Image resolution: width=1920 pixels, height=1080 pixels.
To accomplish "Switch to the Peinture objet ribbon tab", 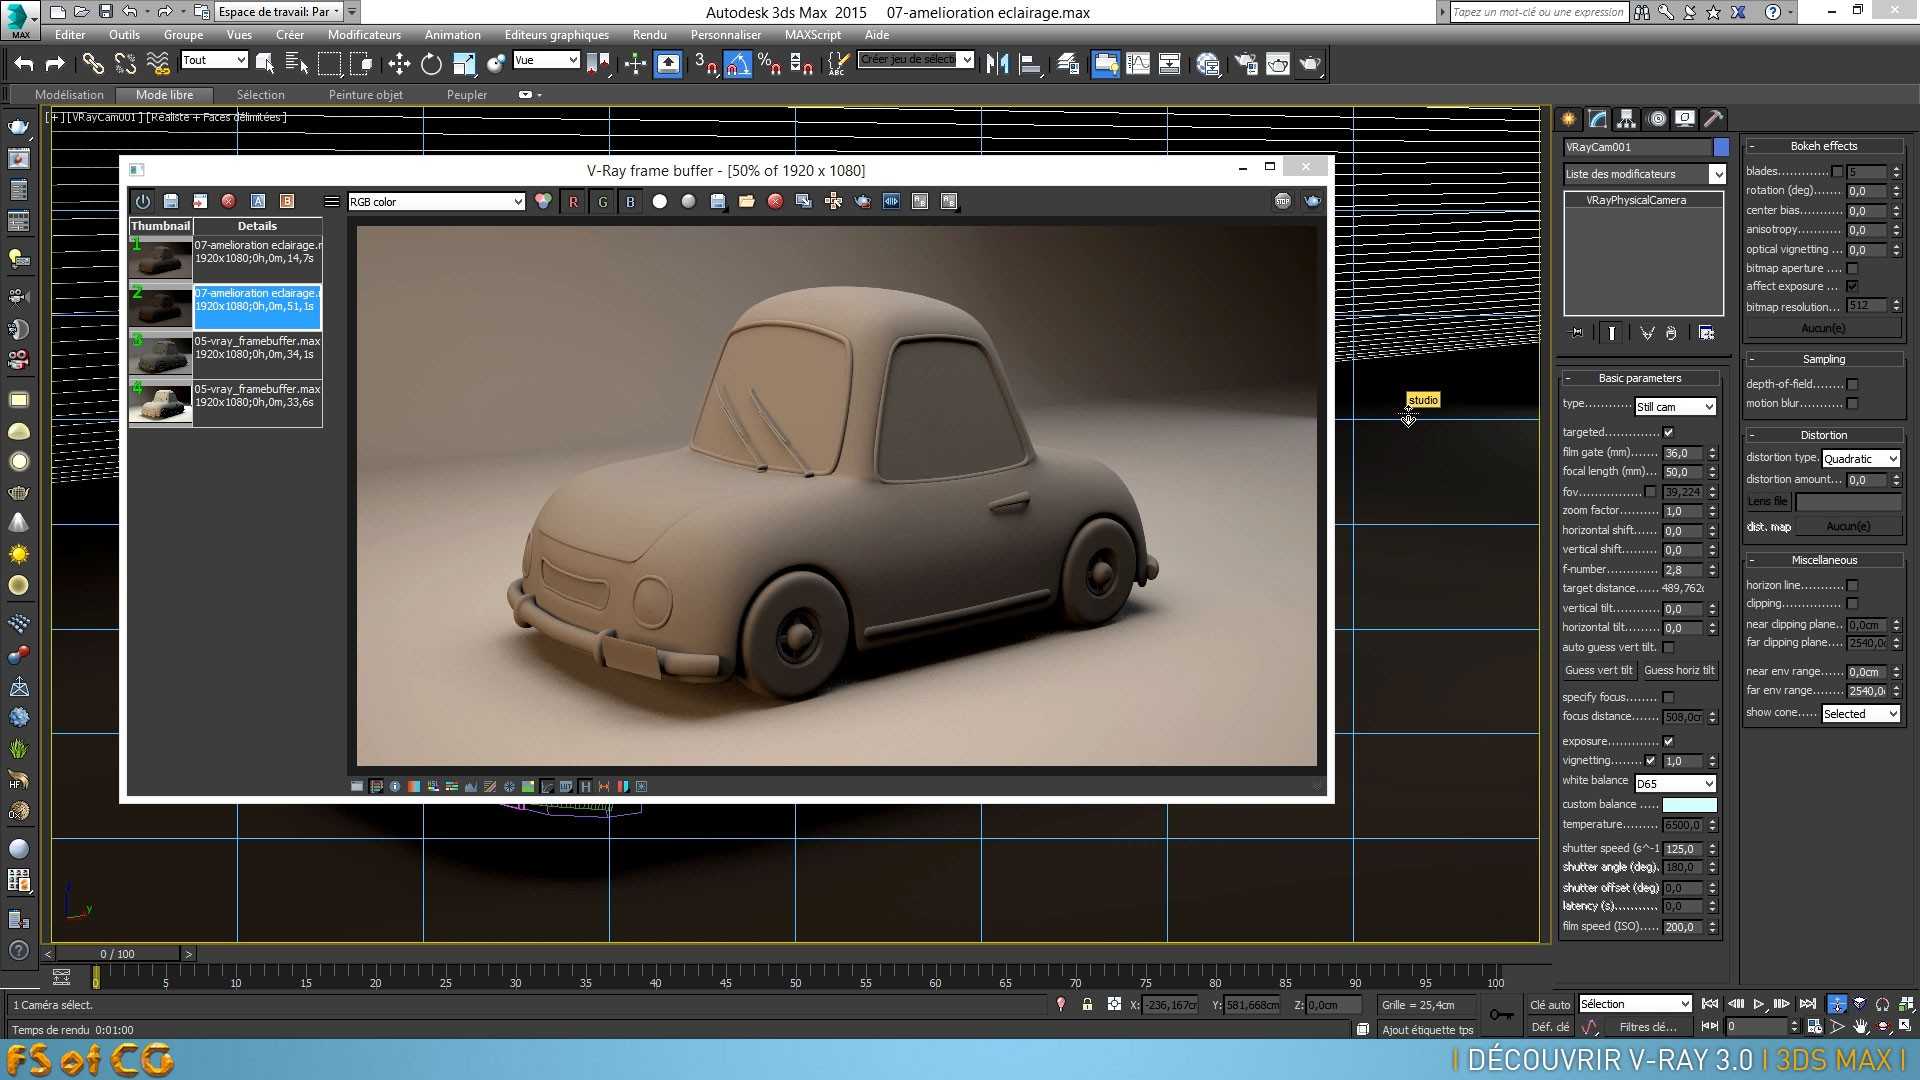I will tap(366, 95).
